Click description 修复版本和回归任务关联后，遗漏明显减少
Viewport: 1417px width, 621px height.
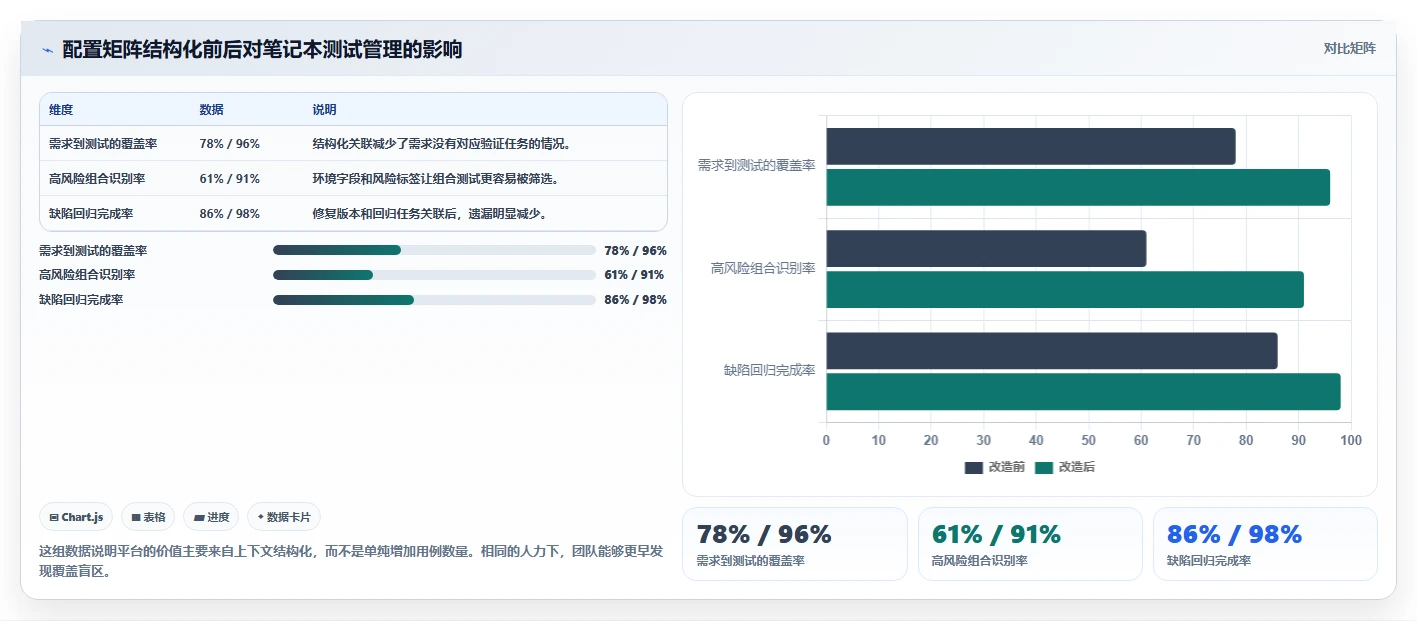coord(430,213)
